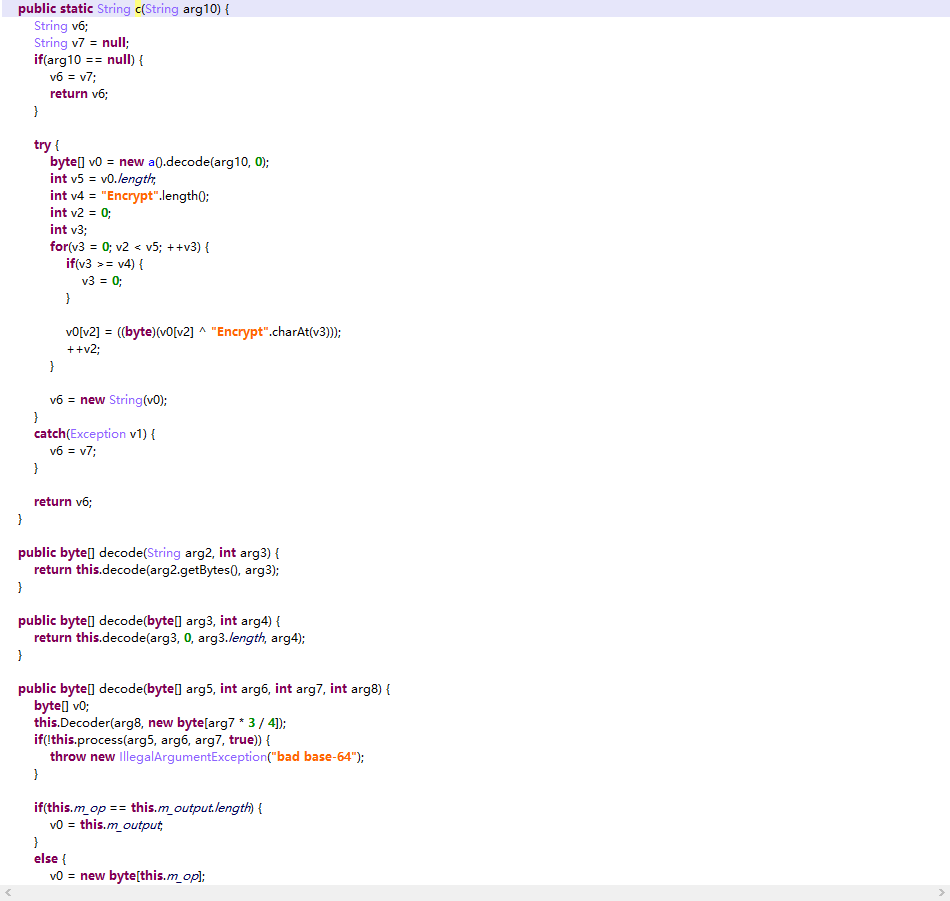Click 'int v5 = v0.length;' line
The height and width of the screenshot is (901, 950).
tap(103, 179)
